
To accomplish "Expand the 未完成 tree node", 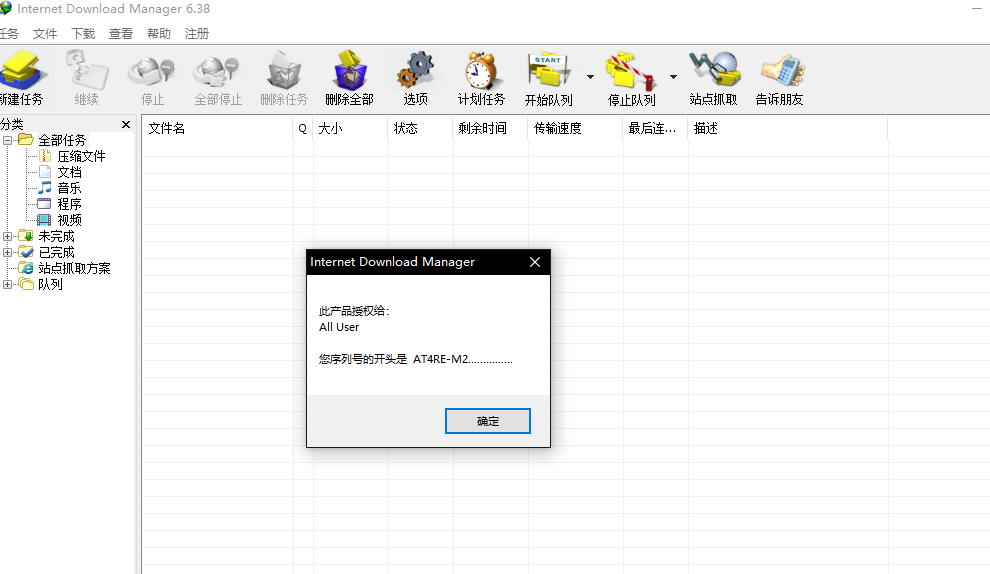I will [x=8, y=236].
